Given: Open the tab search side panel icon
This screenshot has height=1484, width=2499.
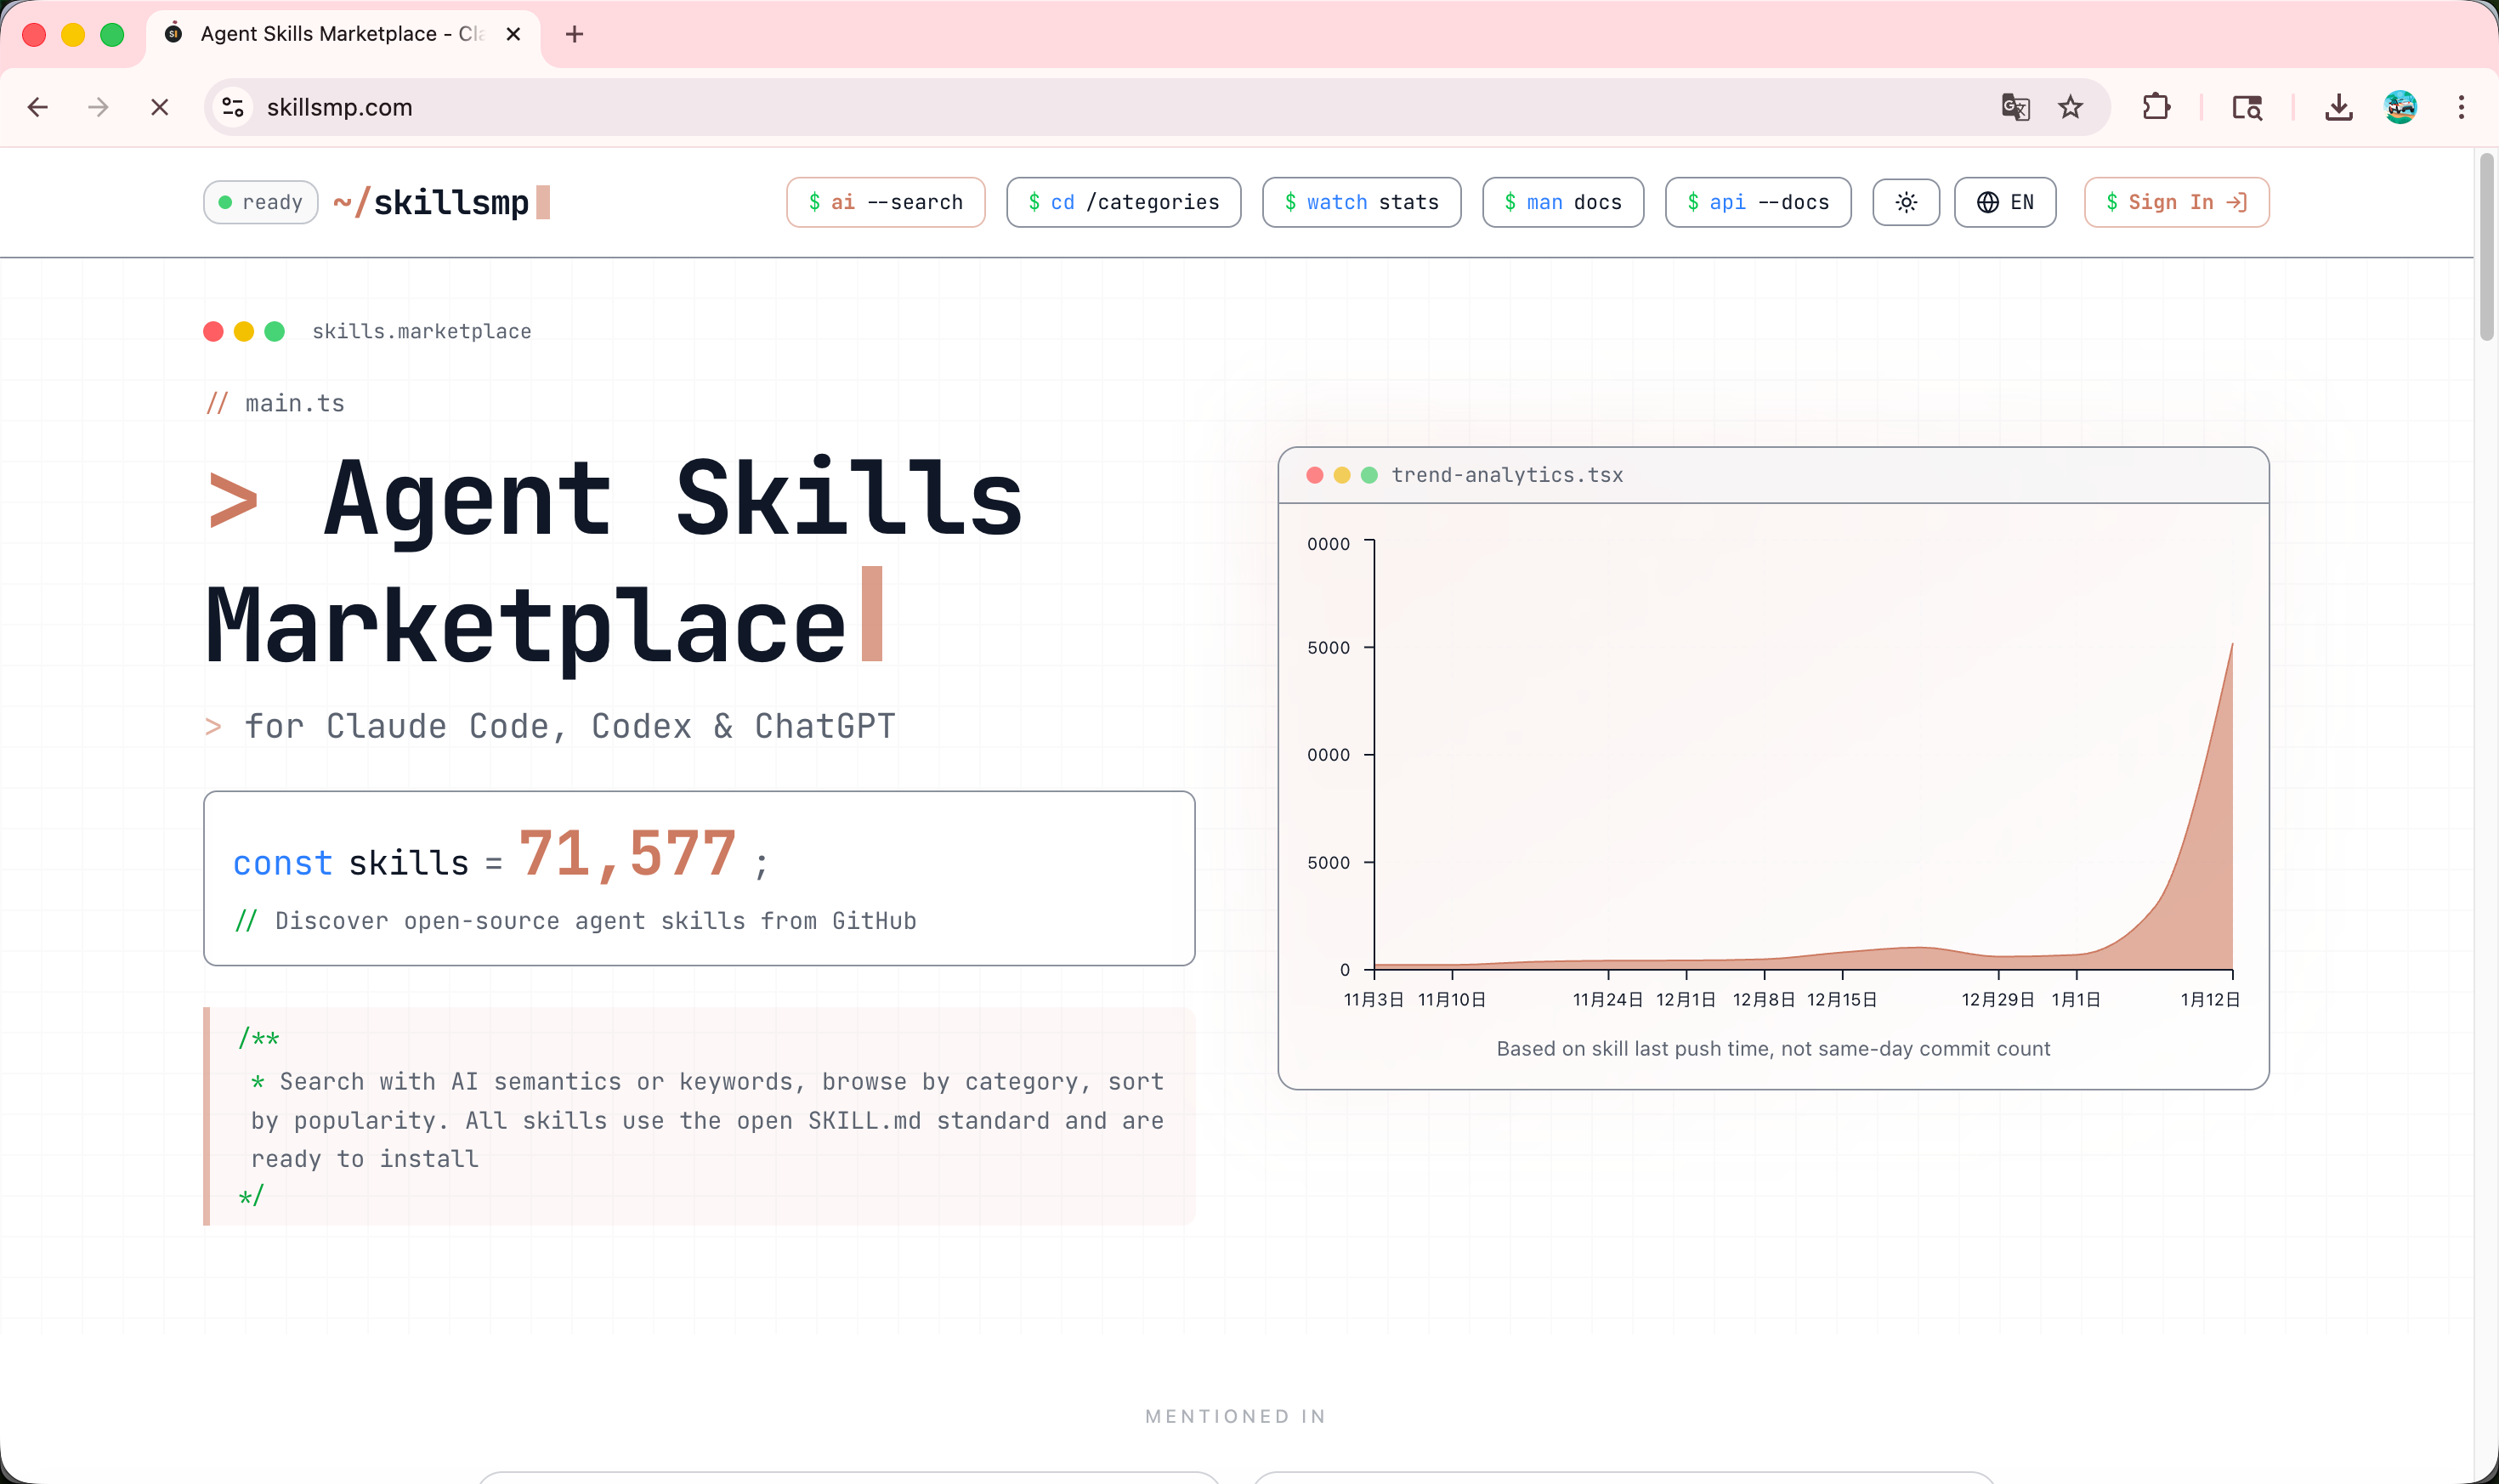Looking at the screenshot, I should click(x=2246, y=107).
